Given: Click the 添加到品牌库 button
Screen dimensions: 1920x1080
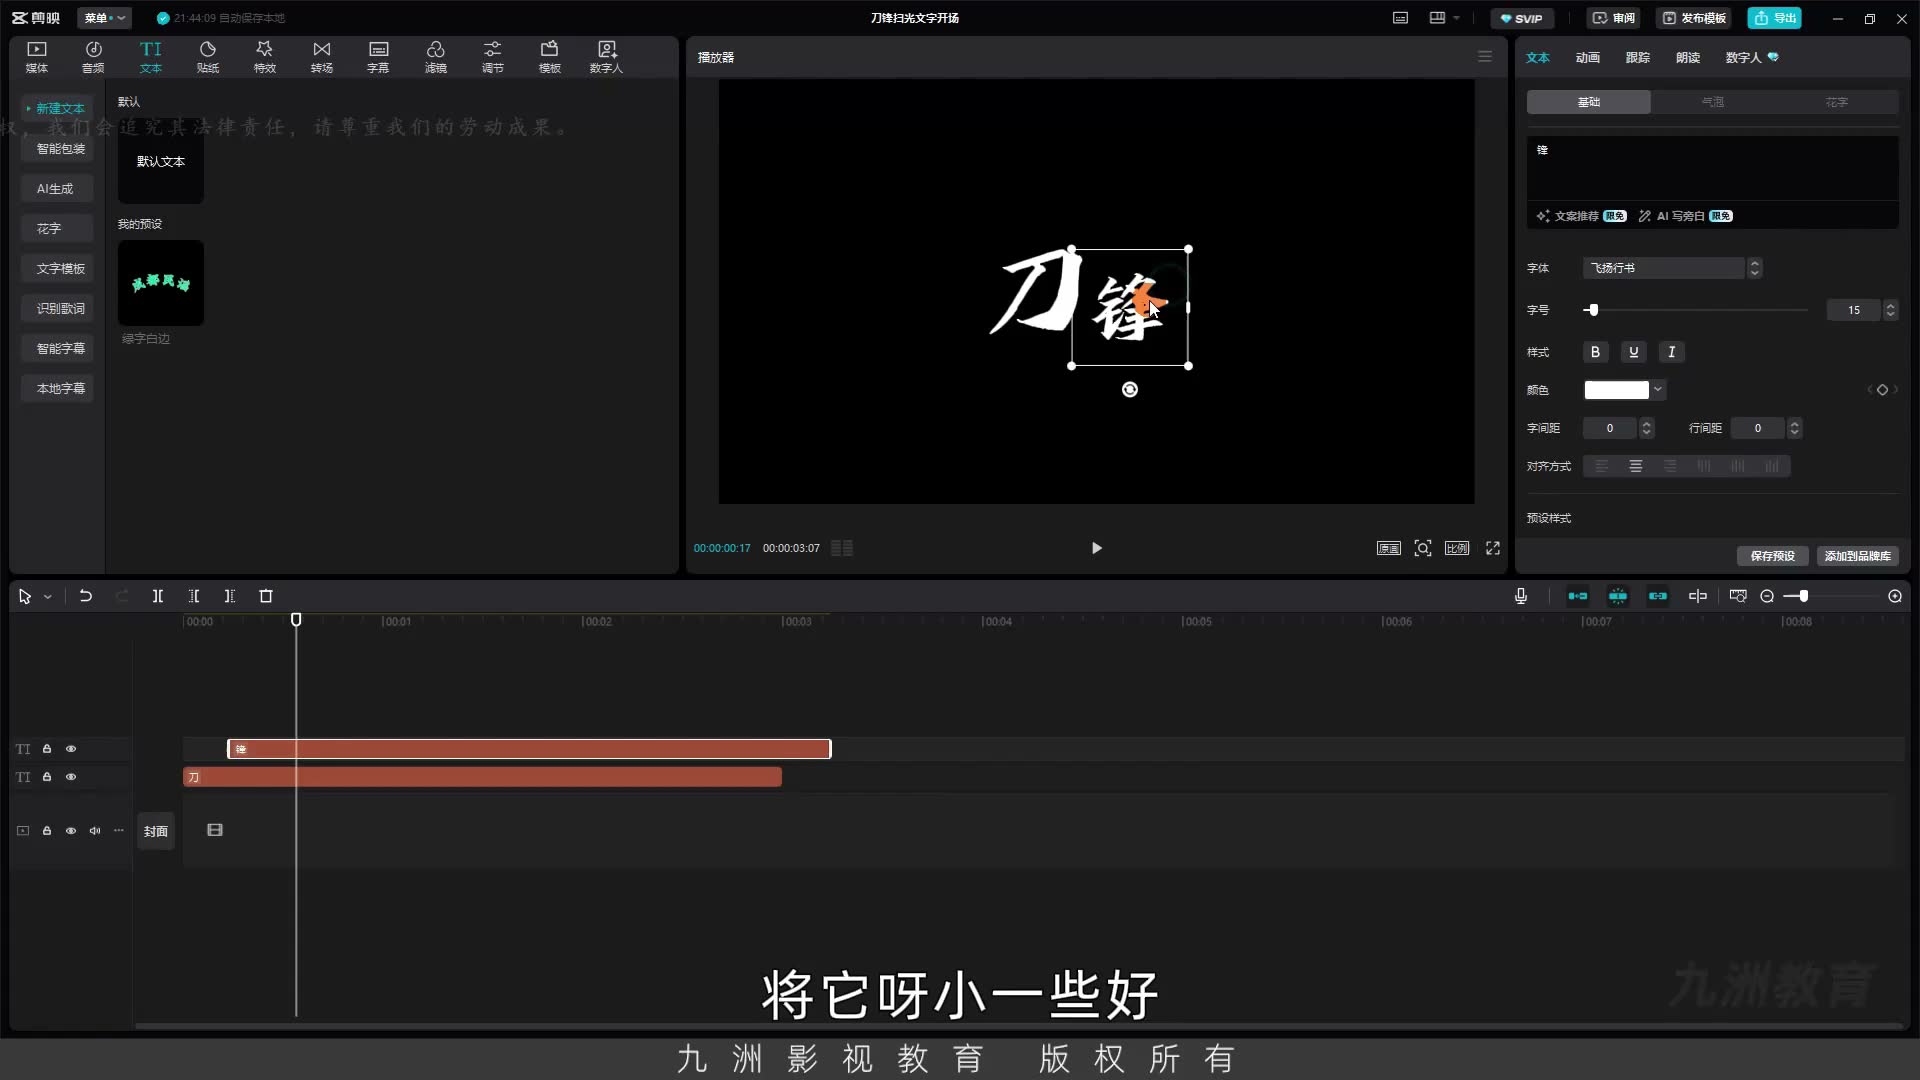Looking at the screenshot, I should (1858, 556).
